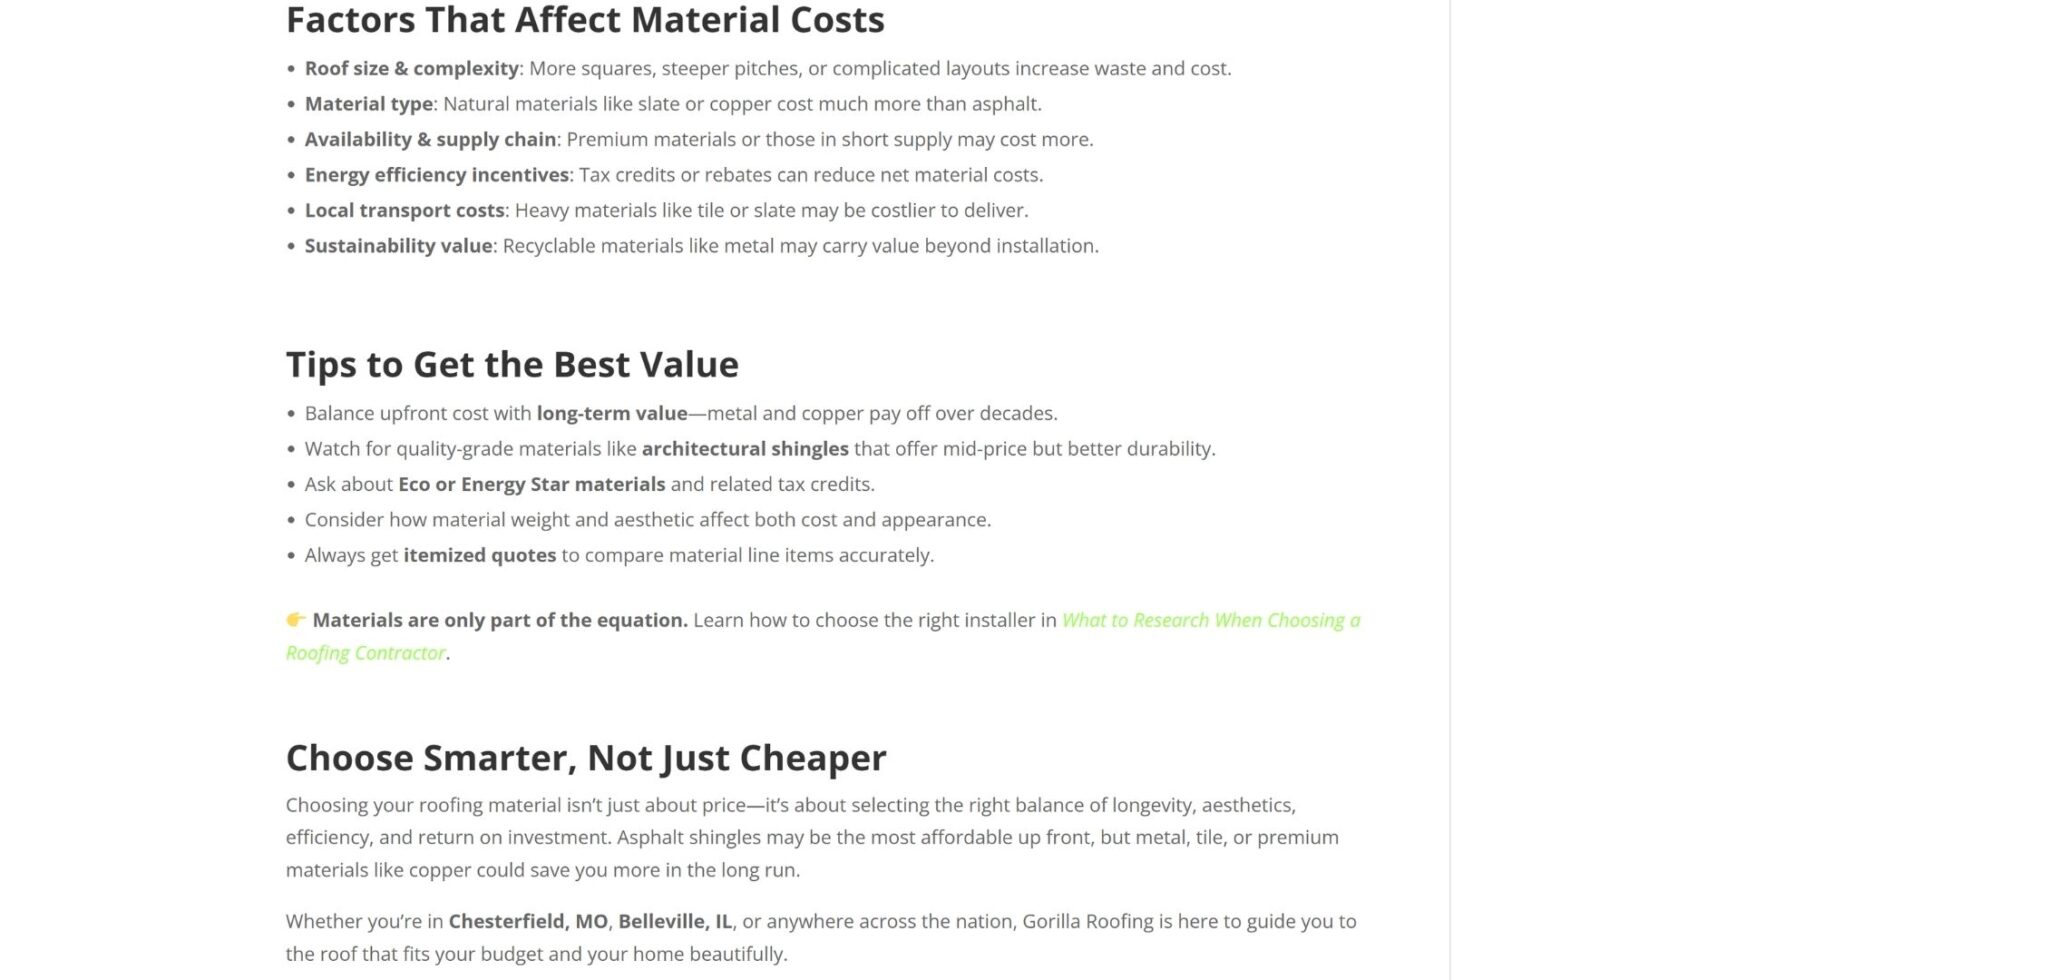Open the 'What to Research When Choosing a Roofing Contractor' link
Viewport: 2048px width, 980px height.
coord(1210,621)
